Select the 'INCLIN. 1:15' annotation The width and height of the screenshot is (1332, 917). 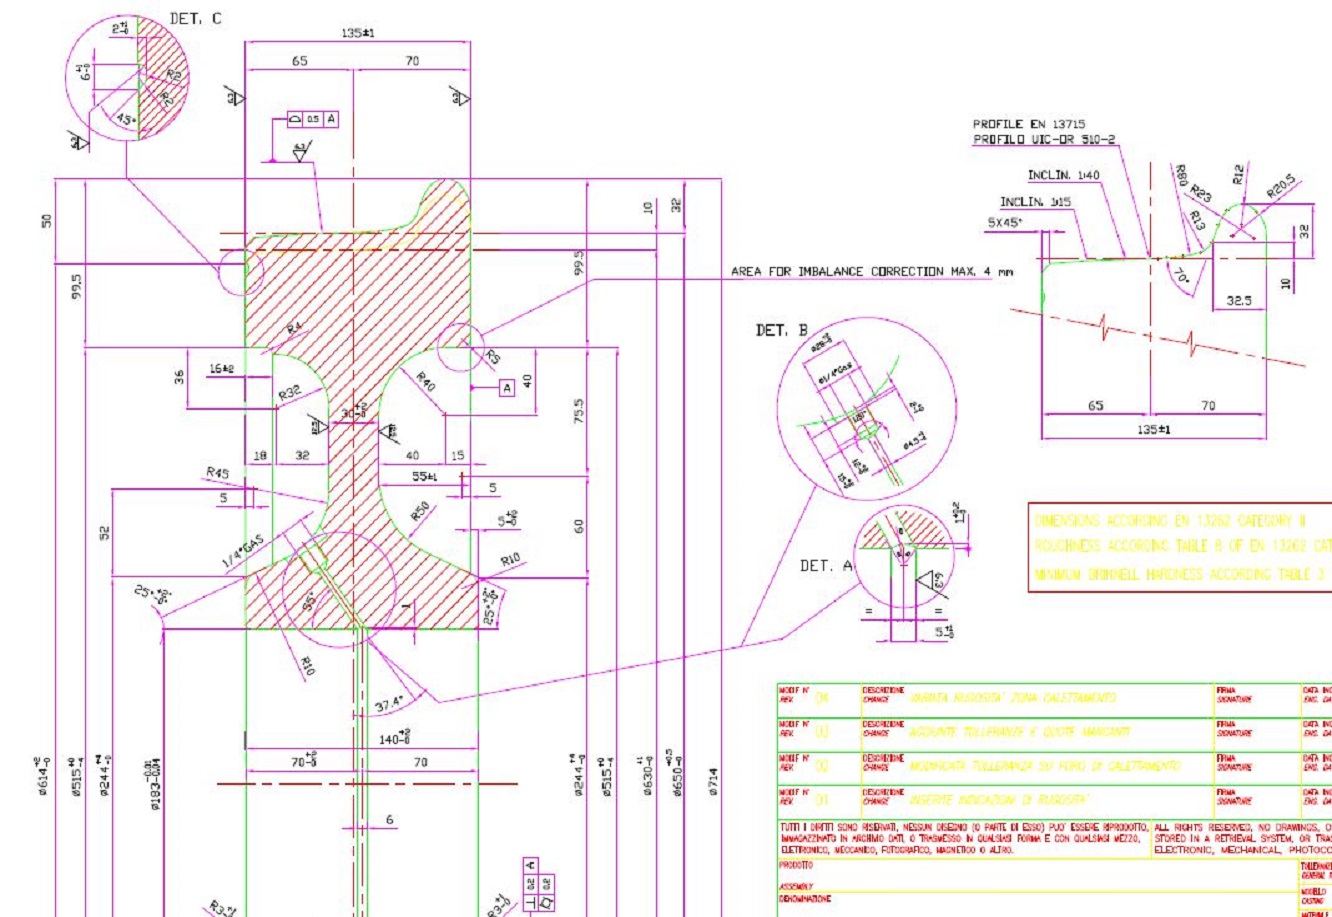[x=1035, y=201]
